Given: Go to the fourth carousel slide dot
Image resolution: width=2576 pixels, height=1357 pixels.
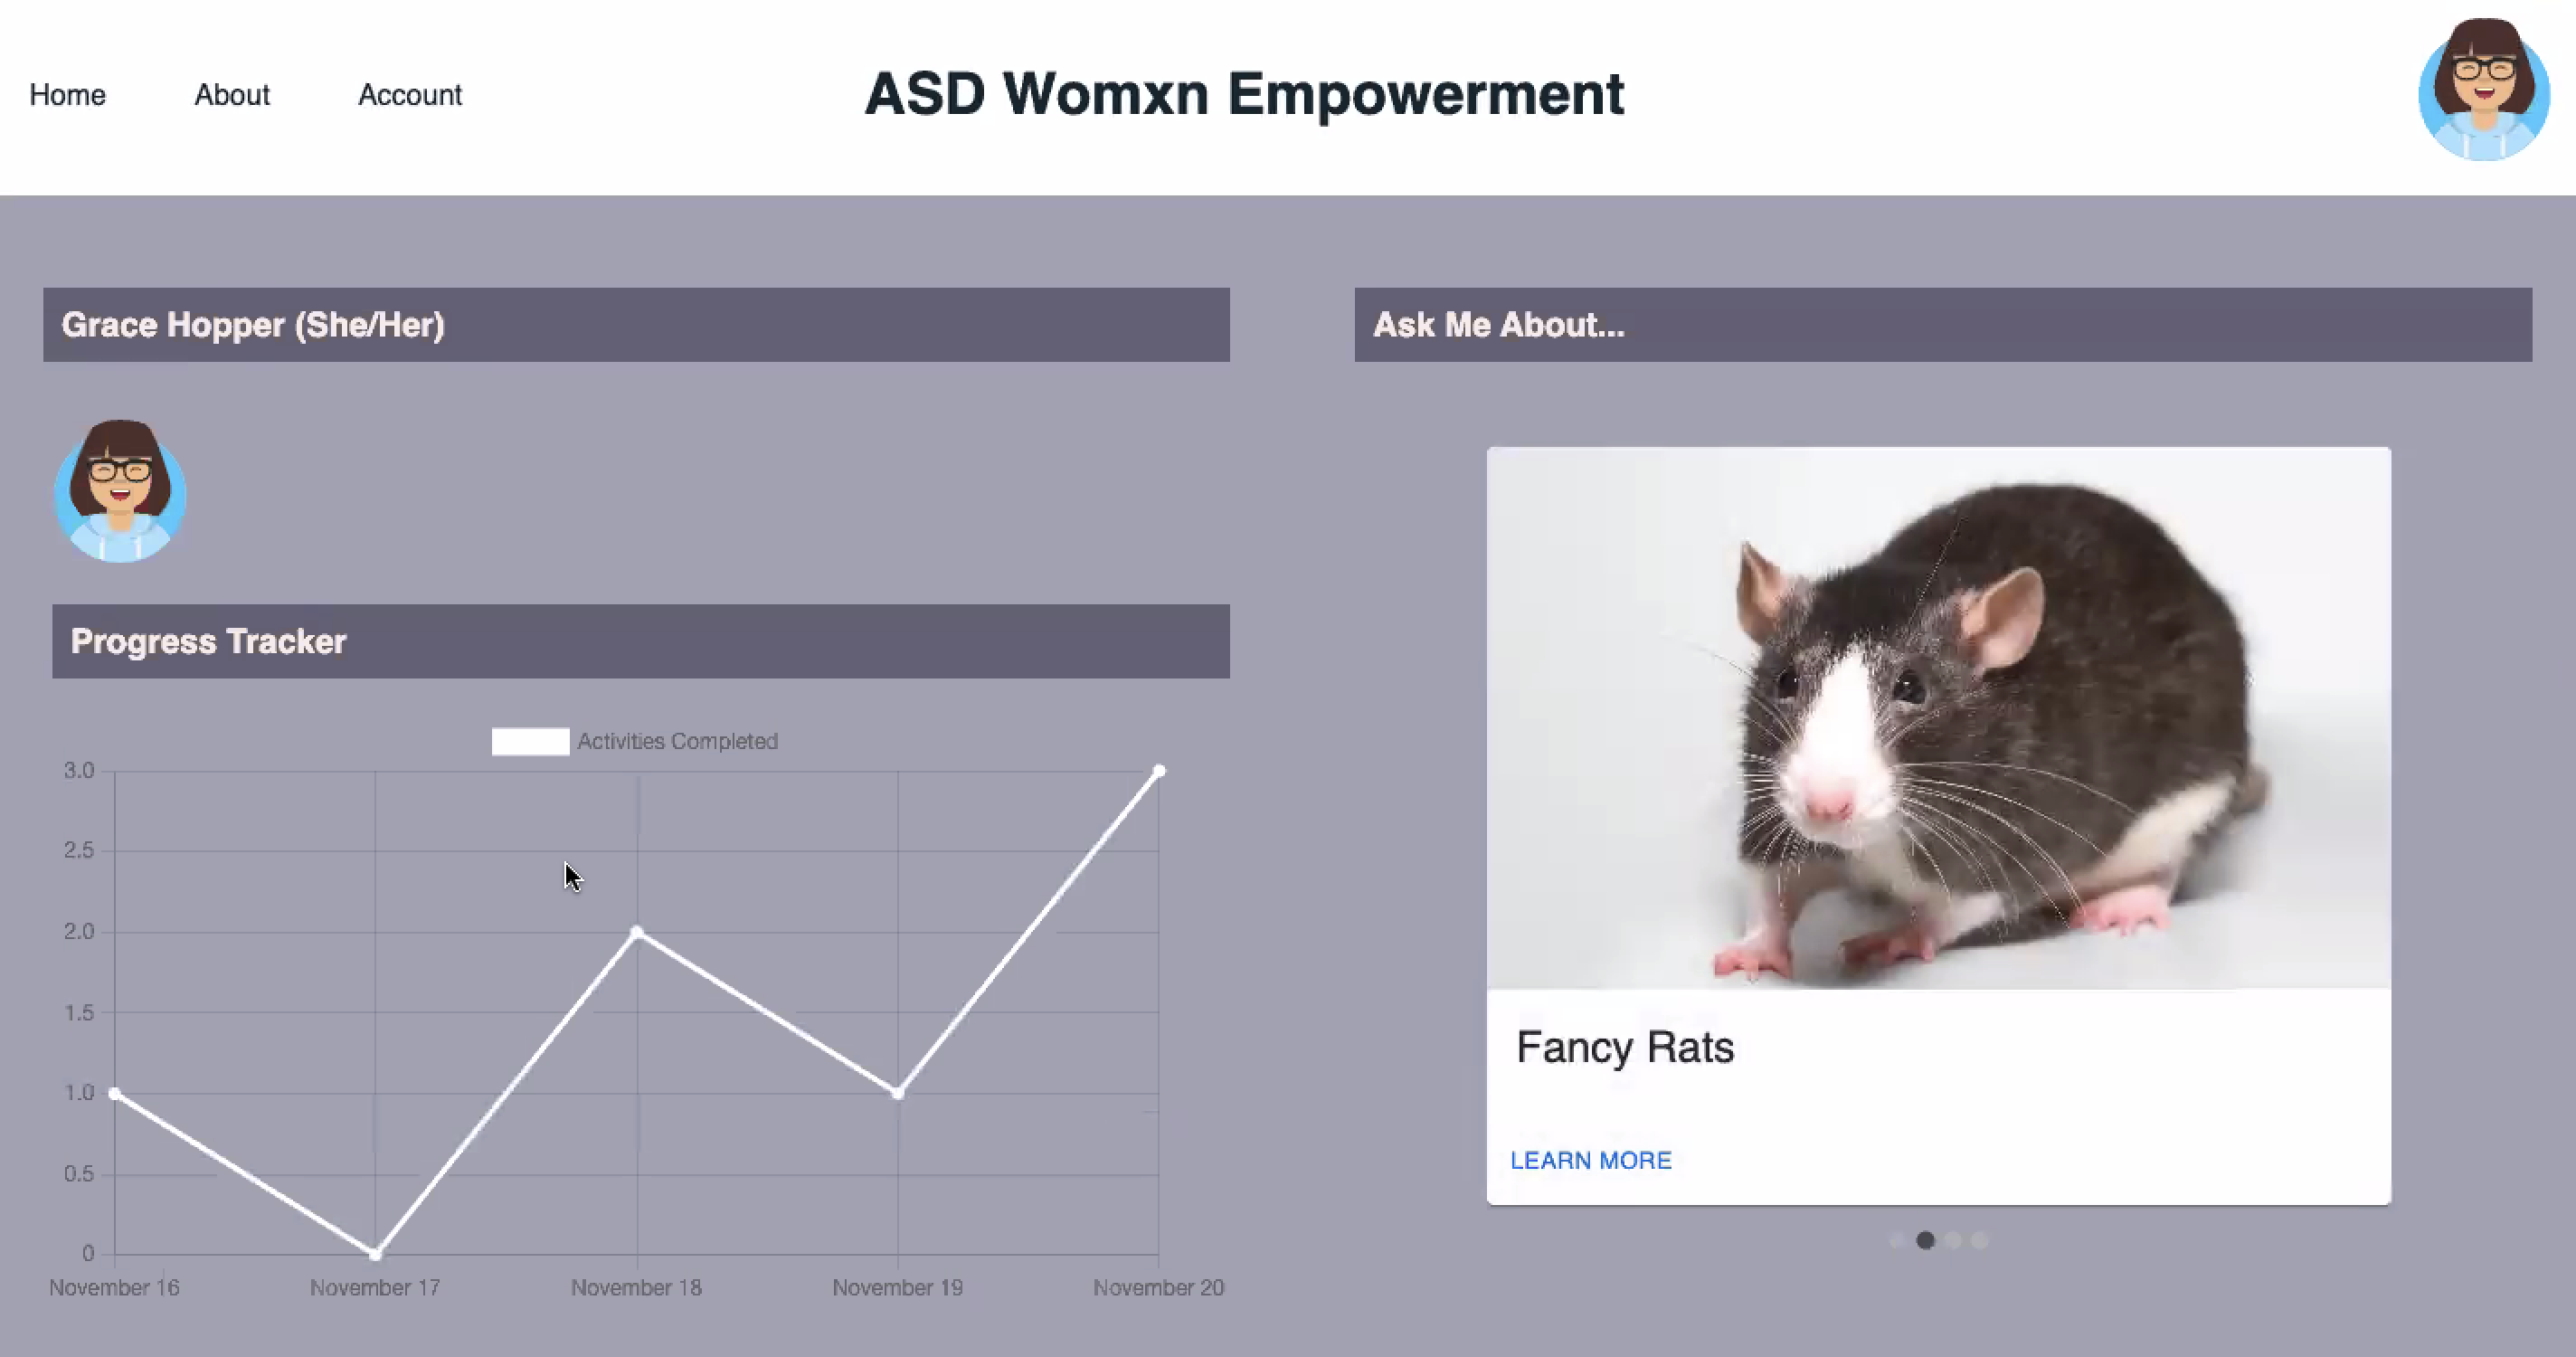Looking at the screenshot, I should pyautogui.click(x=1979, y=1240).
